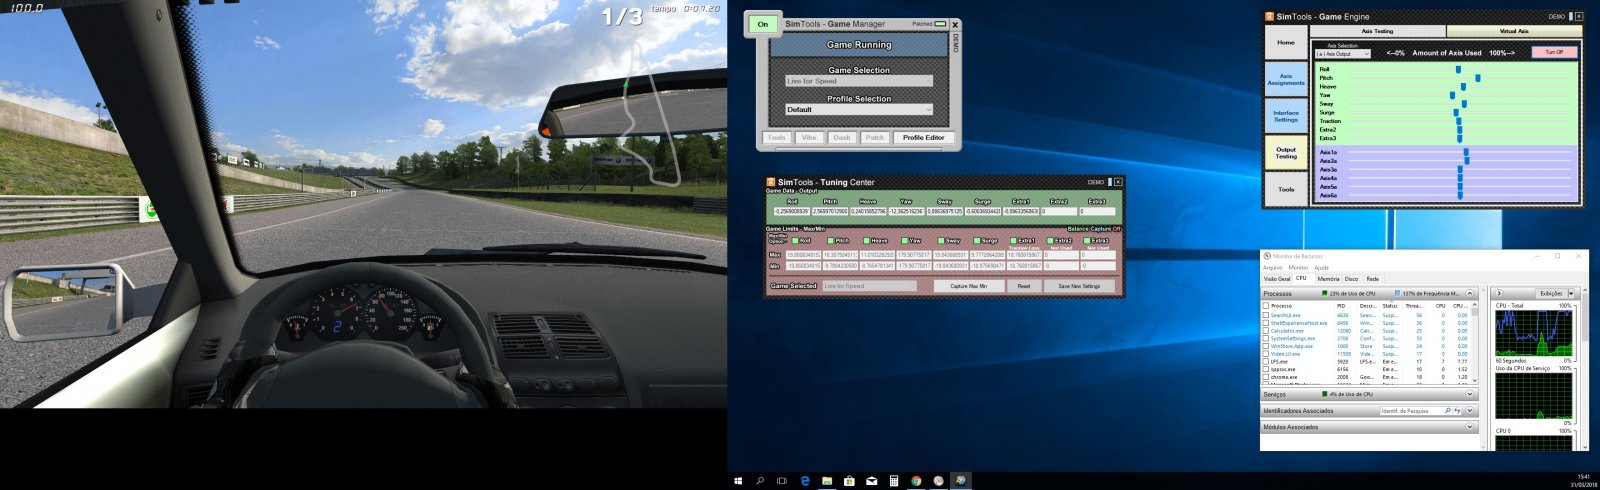This screenshot has height=490, width=1600.
Task: Click the refresh icon beside the handle search
Action: click(1458, 411)
